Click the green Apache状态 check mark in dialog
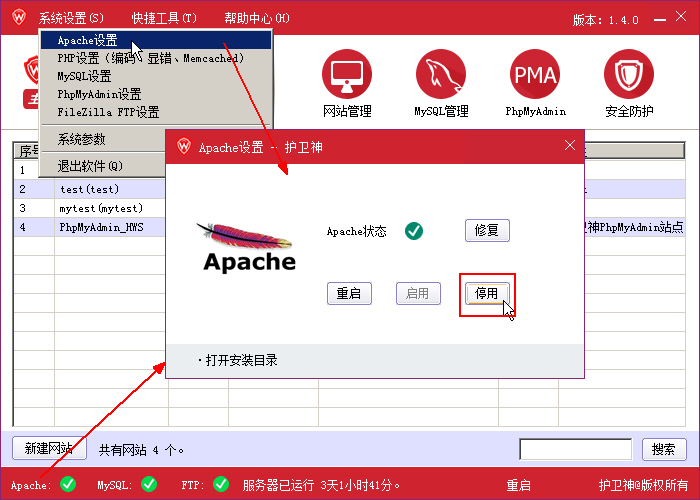 point(414,231)
